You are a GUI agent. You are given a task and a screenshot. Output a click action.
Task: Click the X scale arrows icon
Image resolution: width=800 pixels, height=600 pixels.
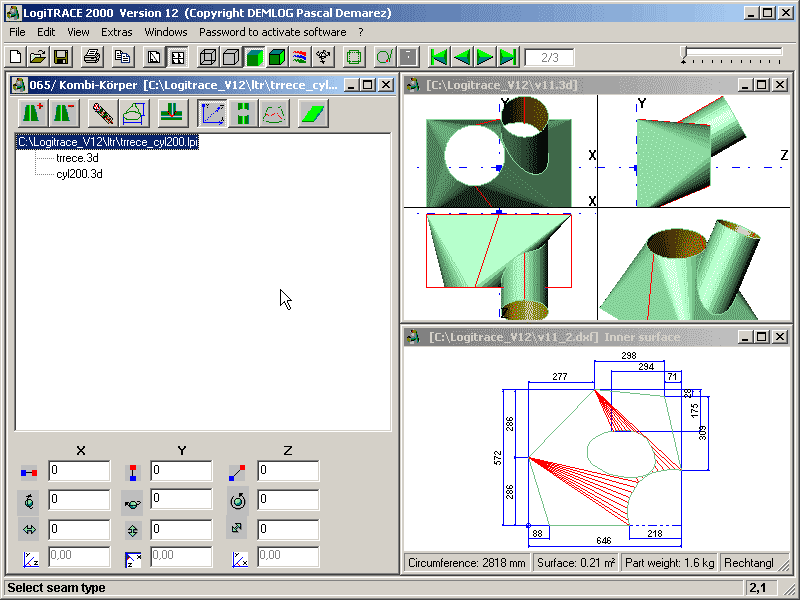tap(29, 530)
